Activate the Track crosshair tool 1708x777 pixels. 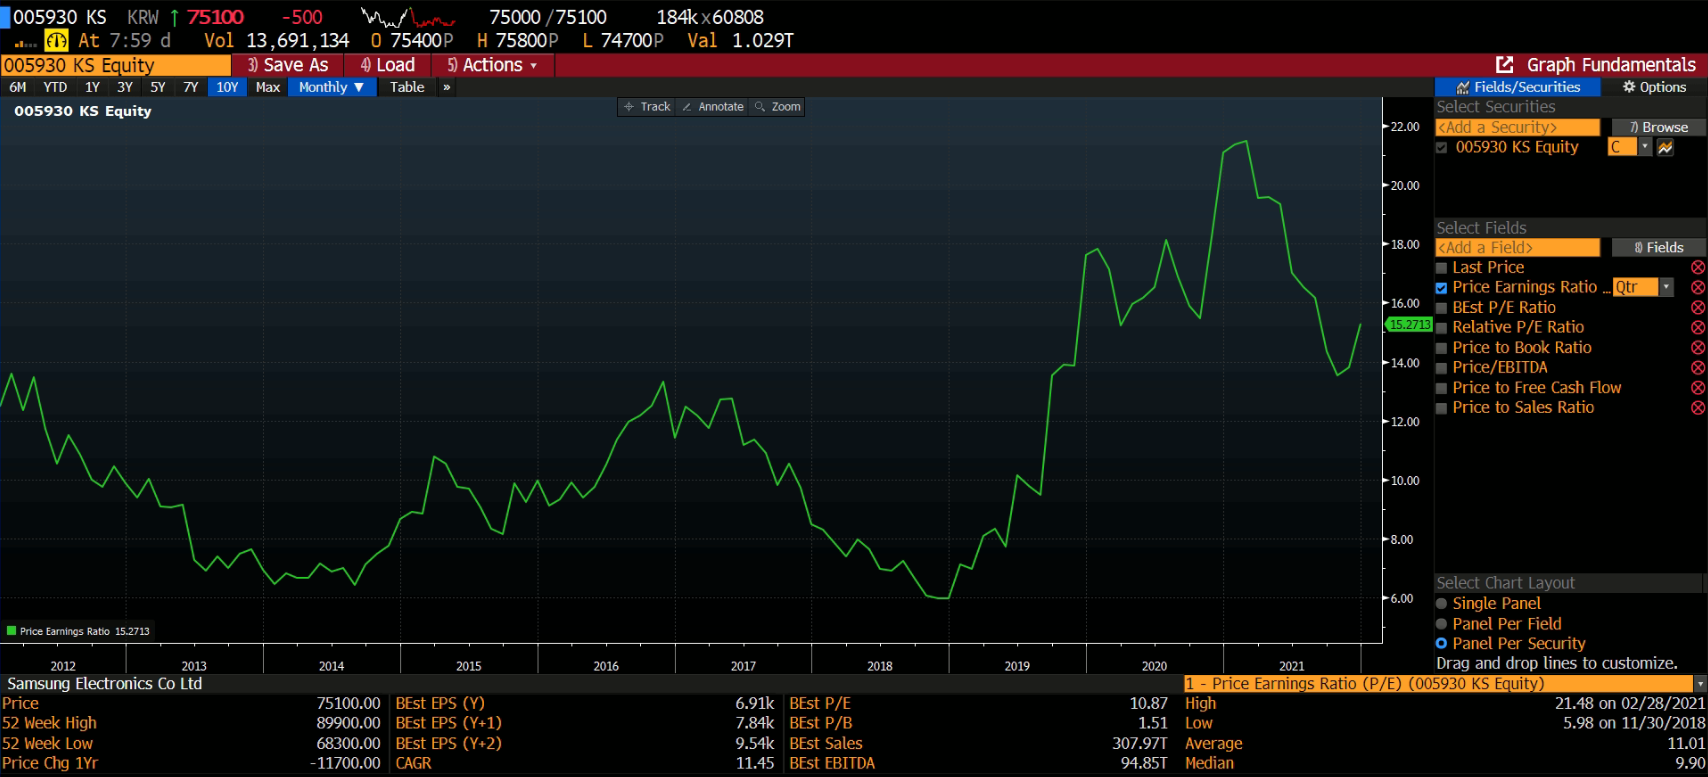pyautogui.click(x=646, y=107)
